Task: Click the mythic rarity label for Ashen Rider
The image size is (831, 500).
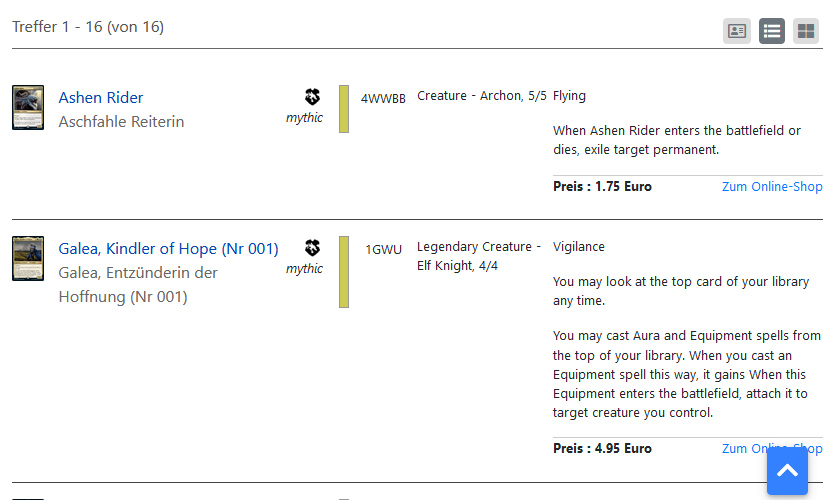Action: 304,118
